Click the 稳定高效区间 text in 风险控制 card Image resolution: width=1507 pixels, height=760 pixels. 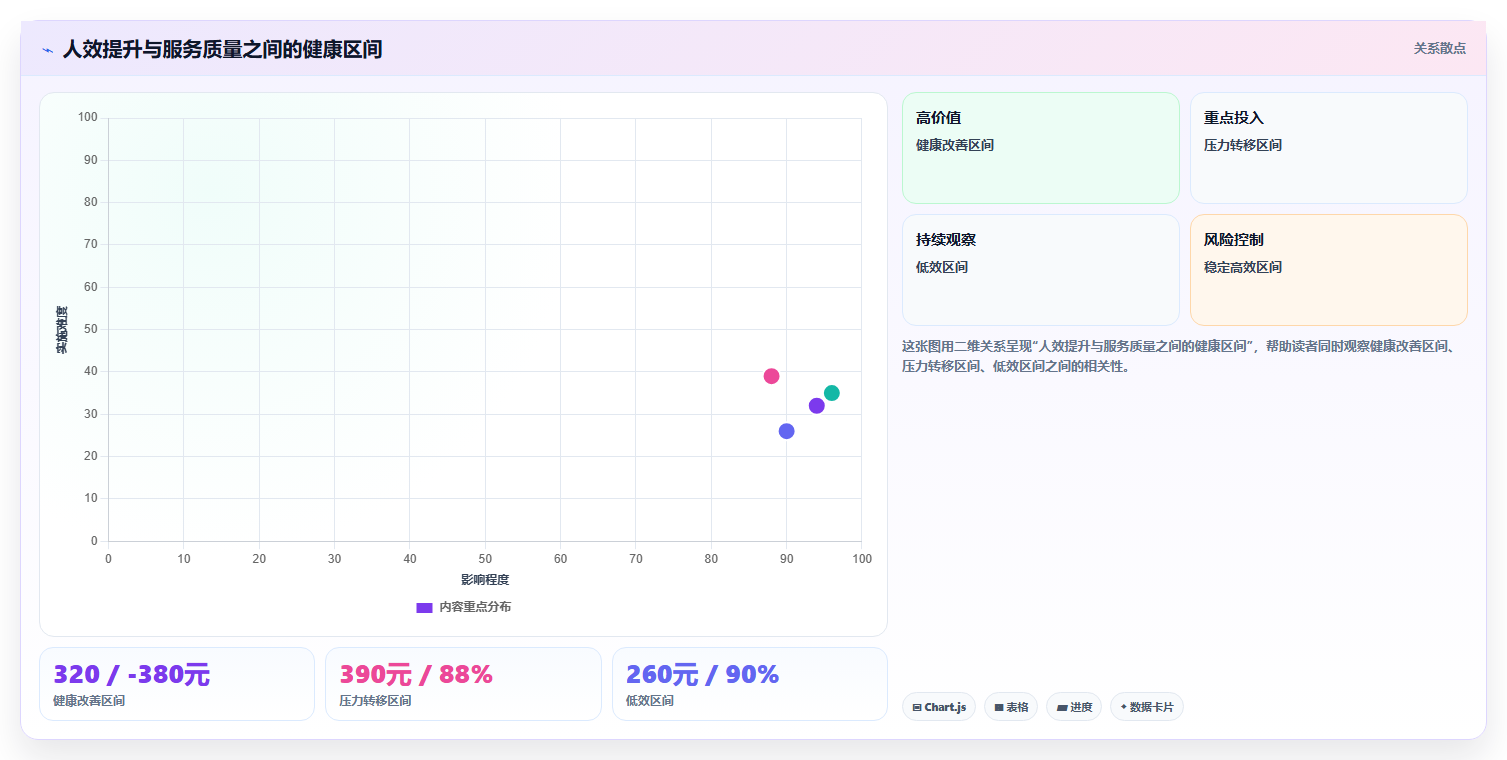pyautogui.click(x=1243, y=267)
